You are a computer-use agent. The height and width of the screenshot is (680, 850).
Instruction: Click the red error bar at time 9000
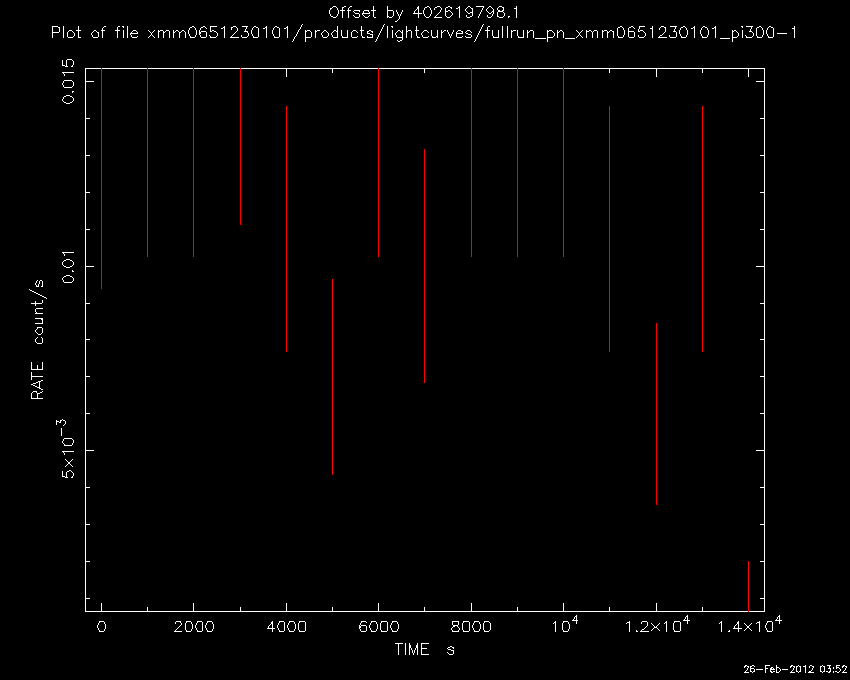[x=518, y=163]
